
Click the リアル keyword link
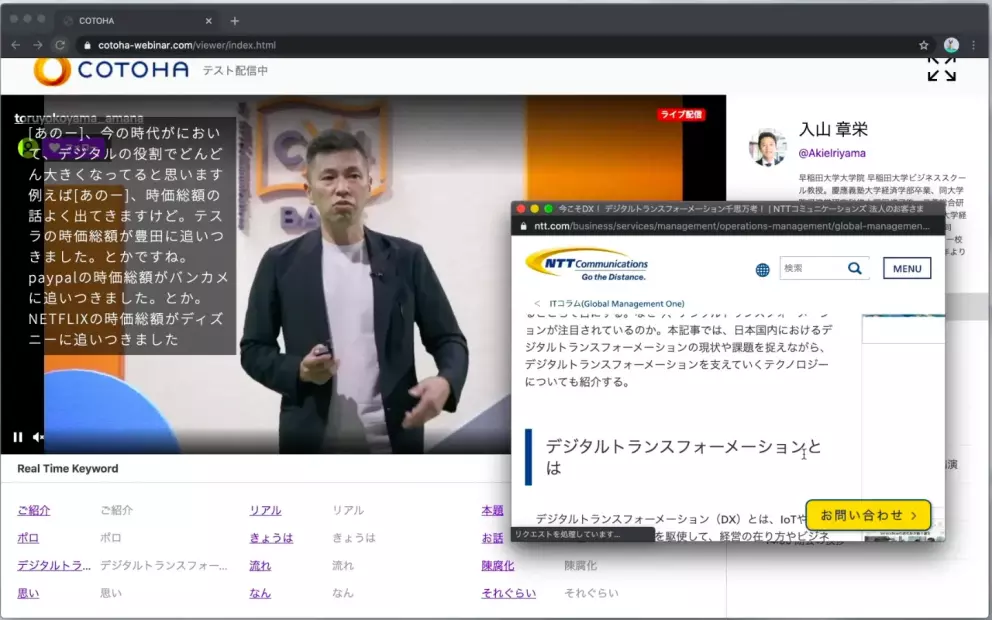pyautogui.click(x=265, y=510)
